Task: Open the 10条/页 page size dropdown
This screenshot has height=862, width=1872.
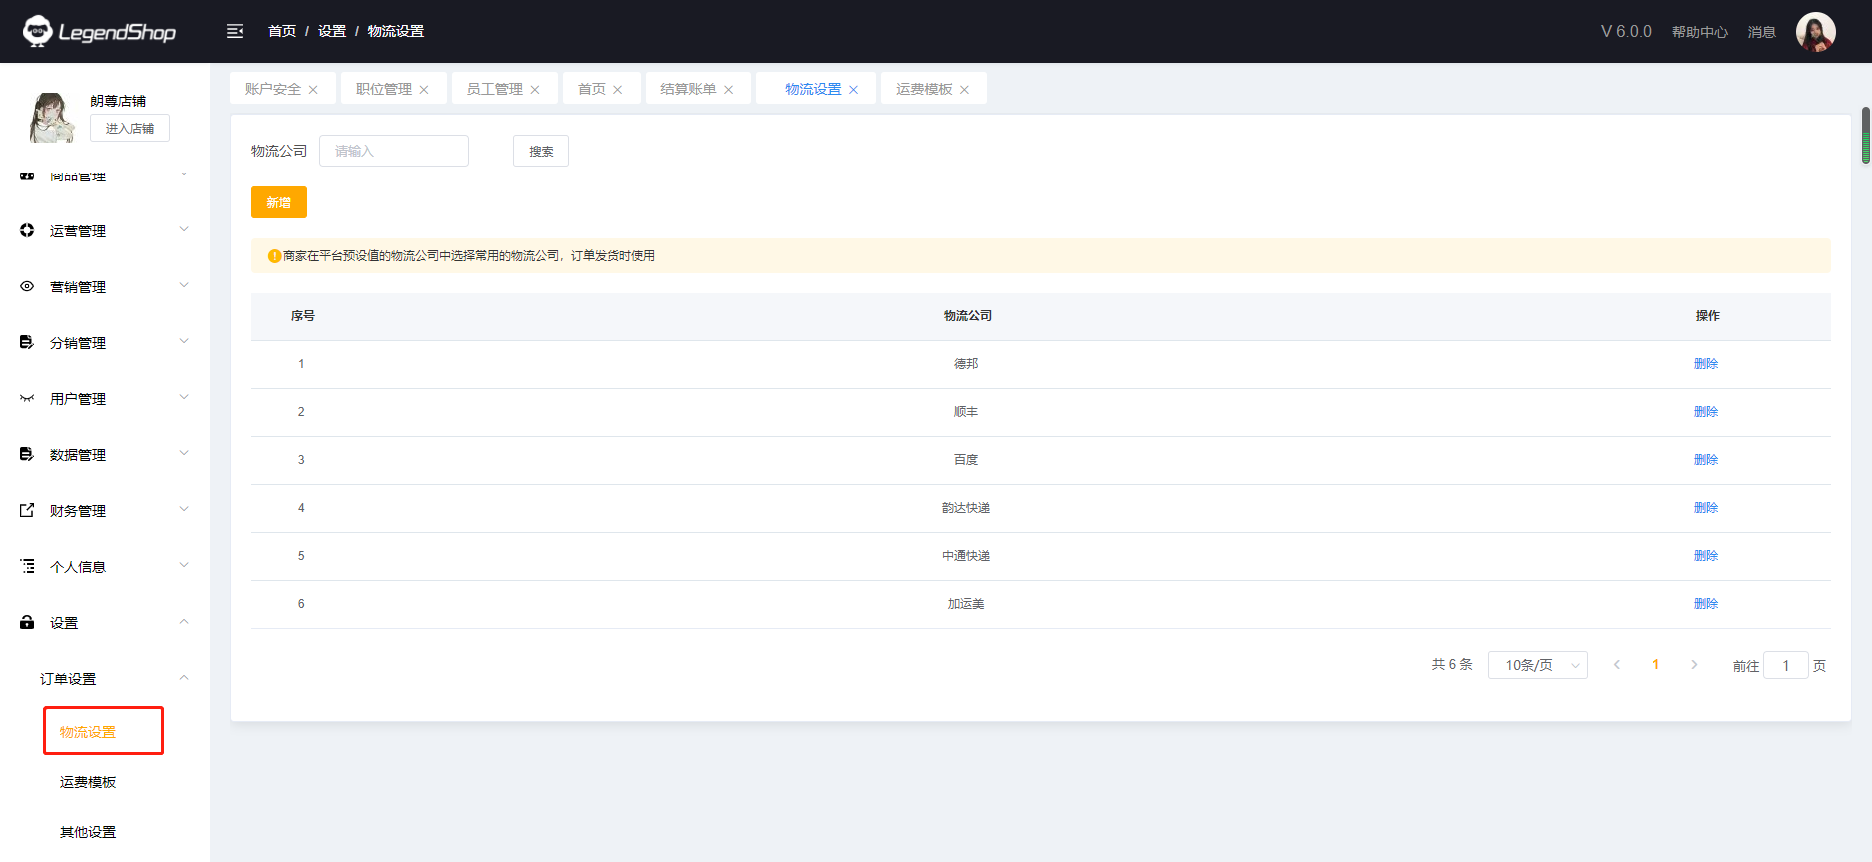Action: [1537, 665]
